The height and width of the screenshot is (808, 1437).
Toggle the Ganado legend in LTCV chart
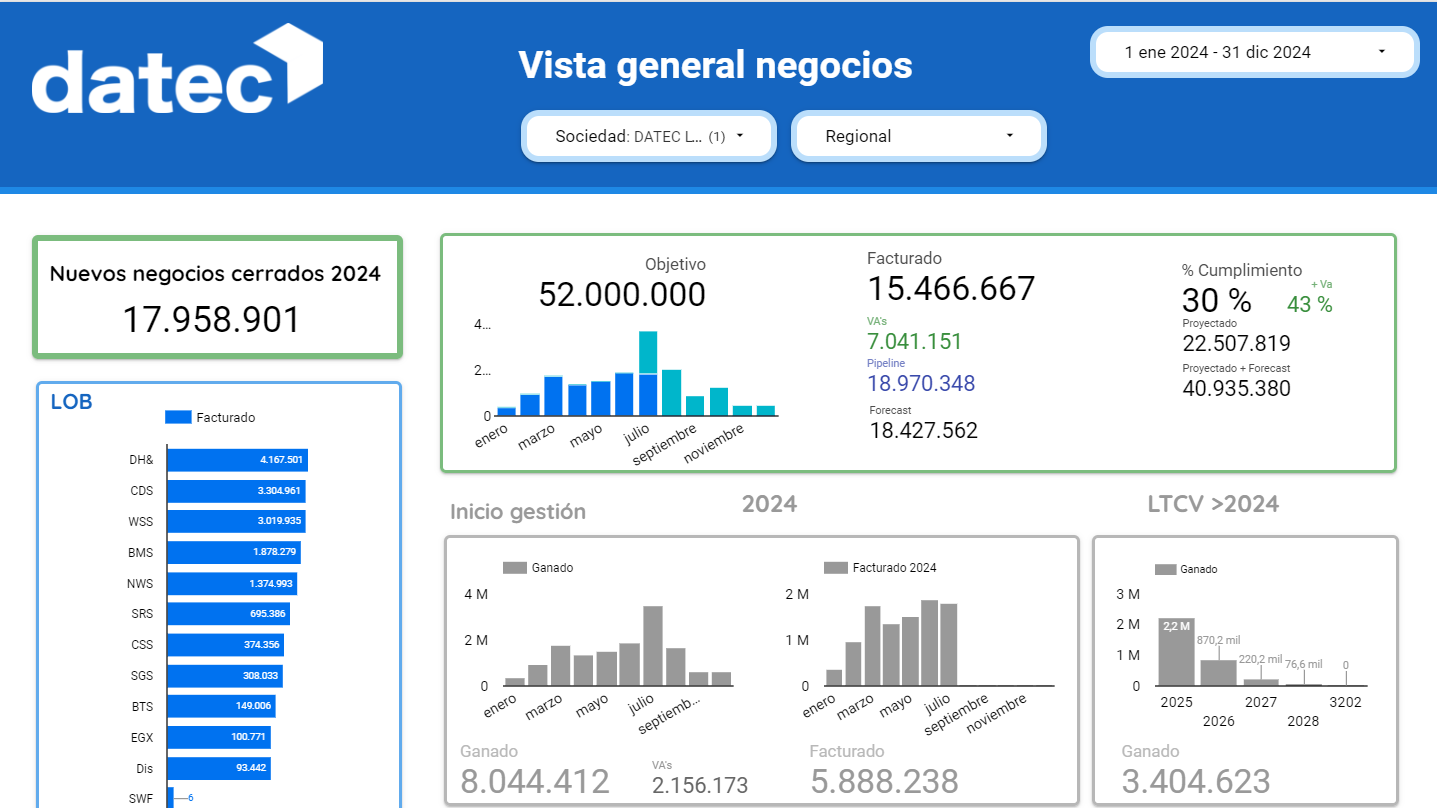[1186, 569]
